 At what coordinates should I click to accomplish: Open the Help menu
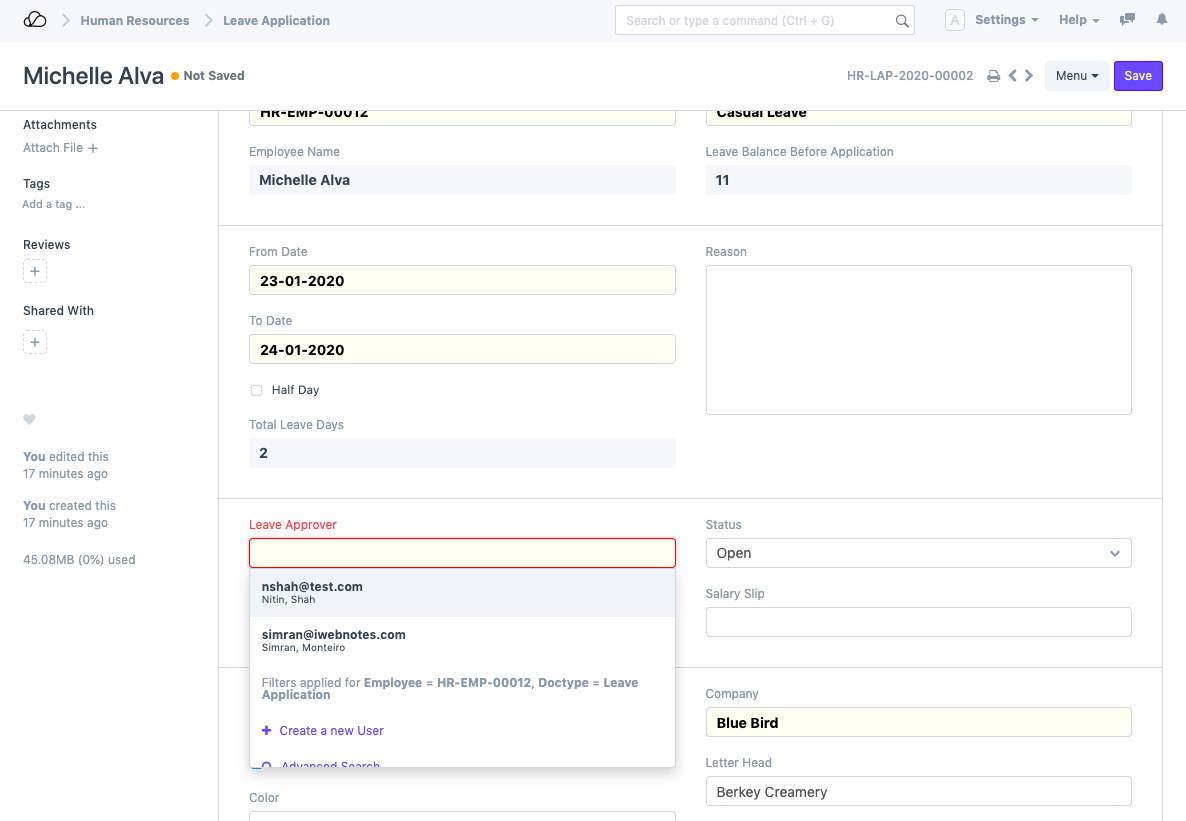point(1079,20)
